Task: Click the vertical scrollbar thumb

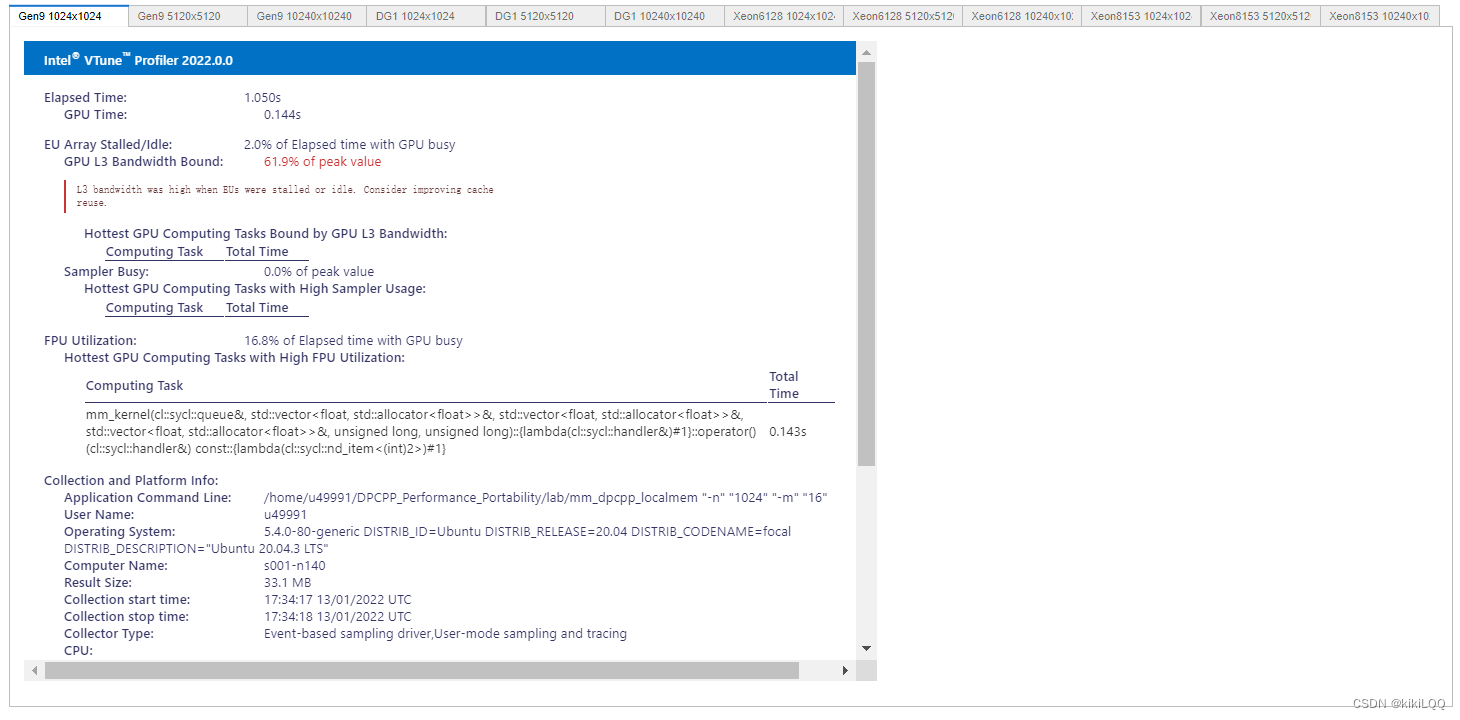Action: (866, 264)
